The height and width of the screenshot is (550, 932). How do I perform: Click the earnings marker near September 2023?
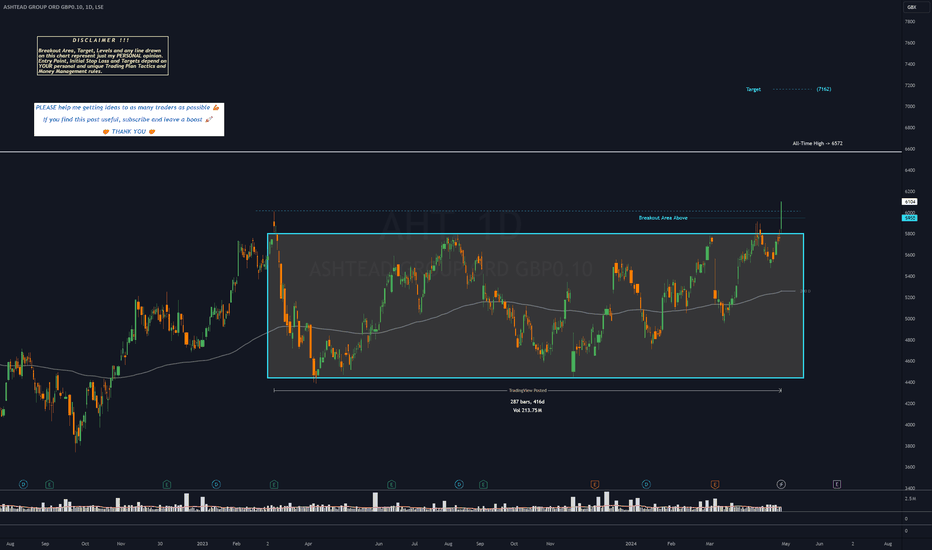pyautogui.click(x=483, y=485)
